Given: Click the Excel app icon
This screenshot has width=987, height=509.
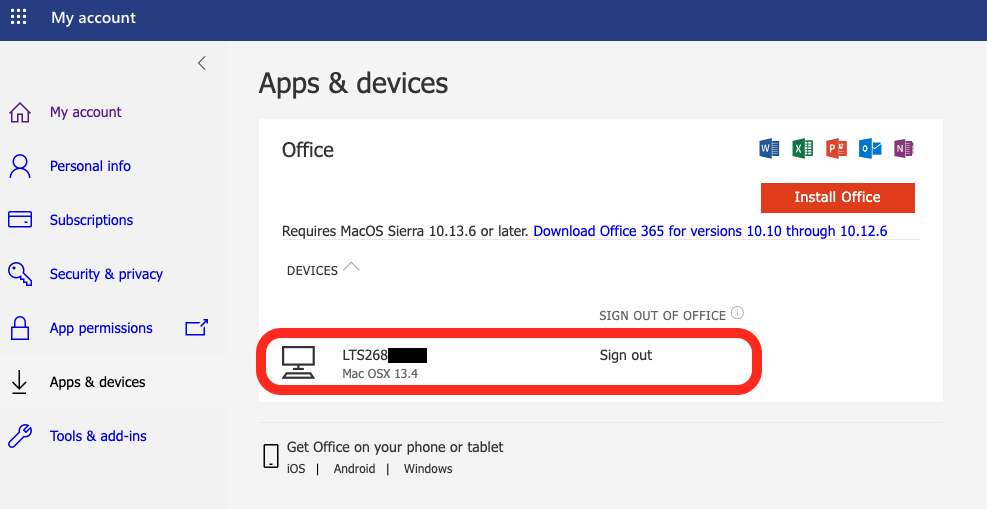Looking at the screenshot, I should 802,148.
